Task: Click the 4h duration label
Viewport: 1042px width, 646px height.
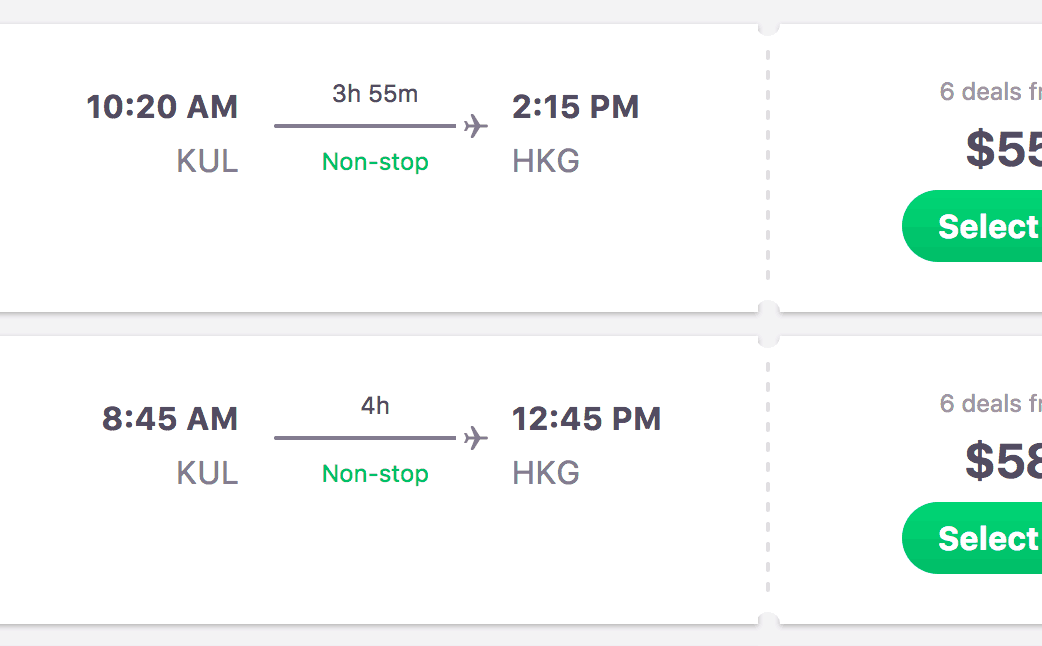Action: click(375, 406)
